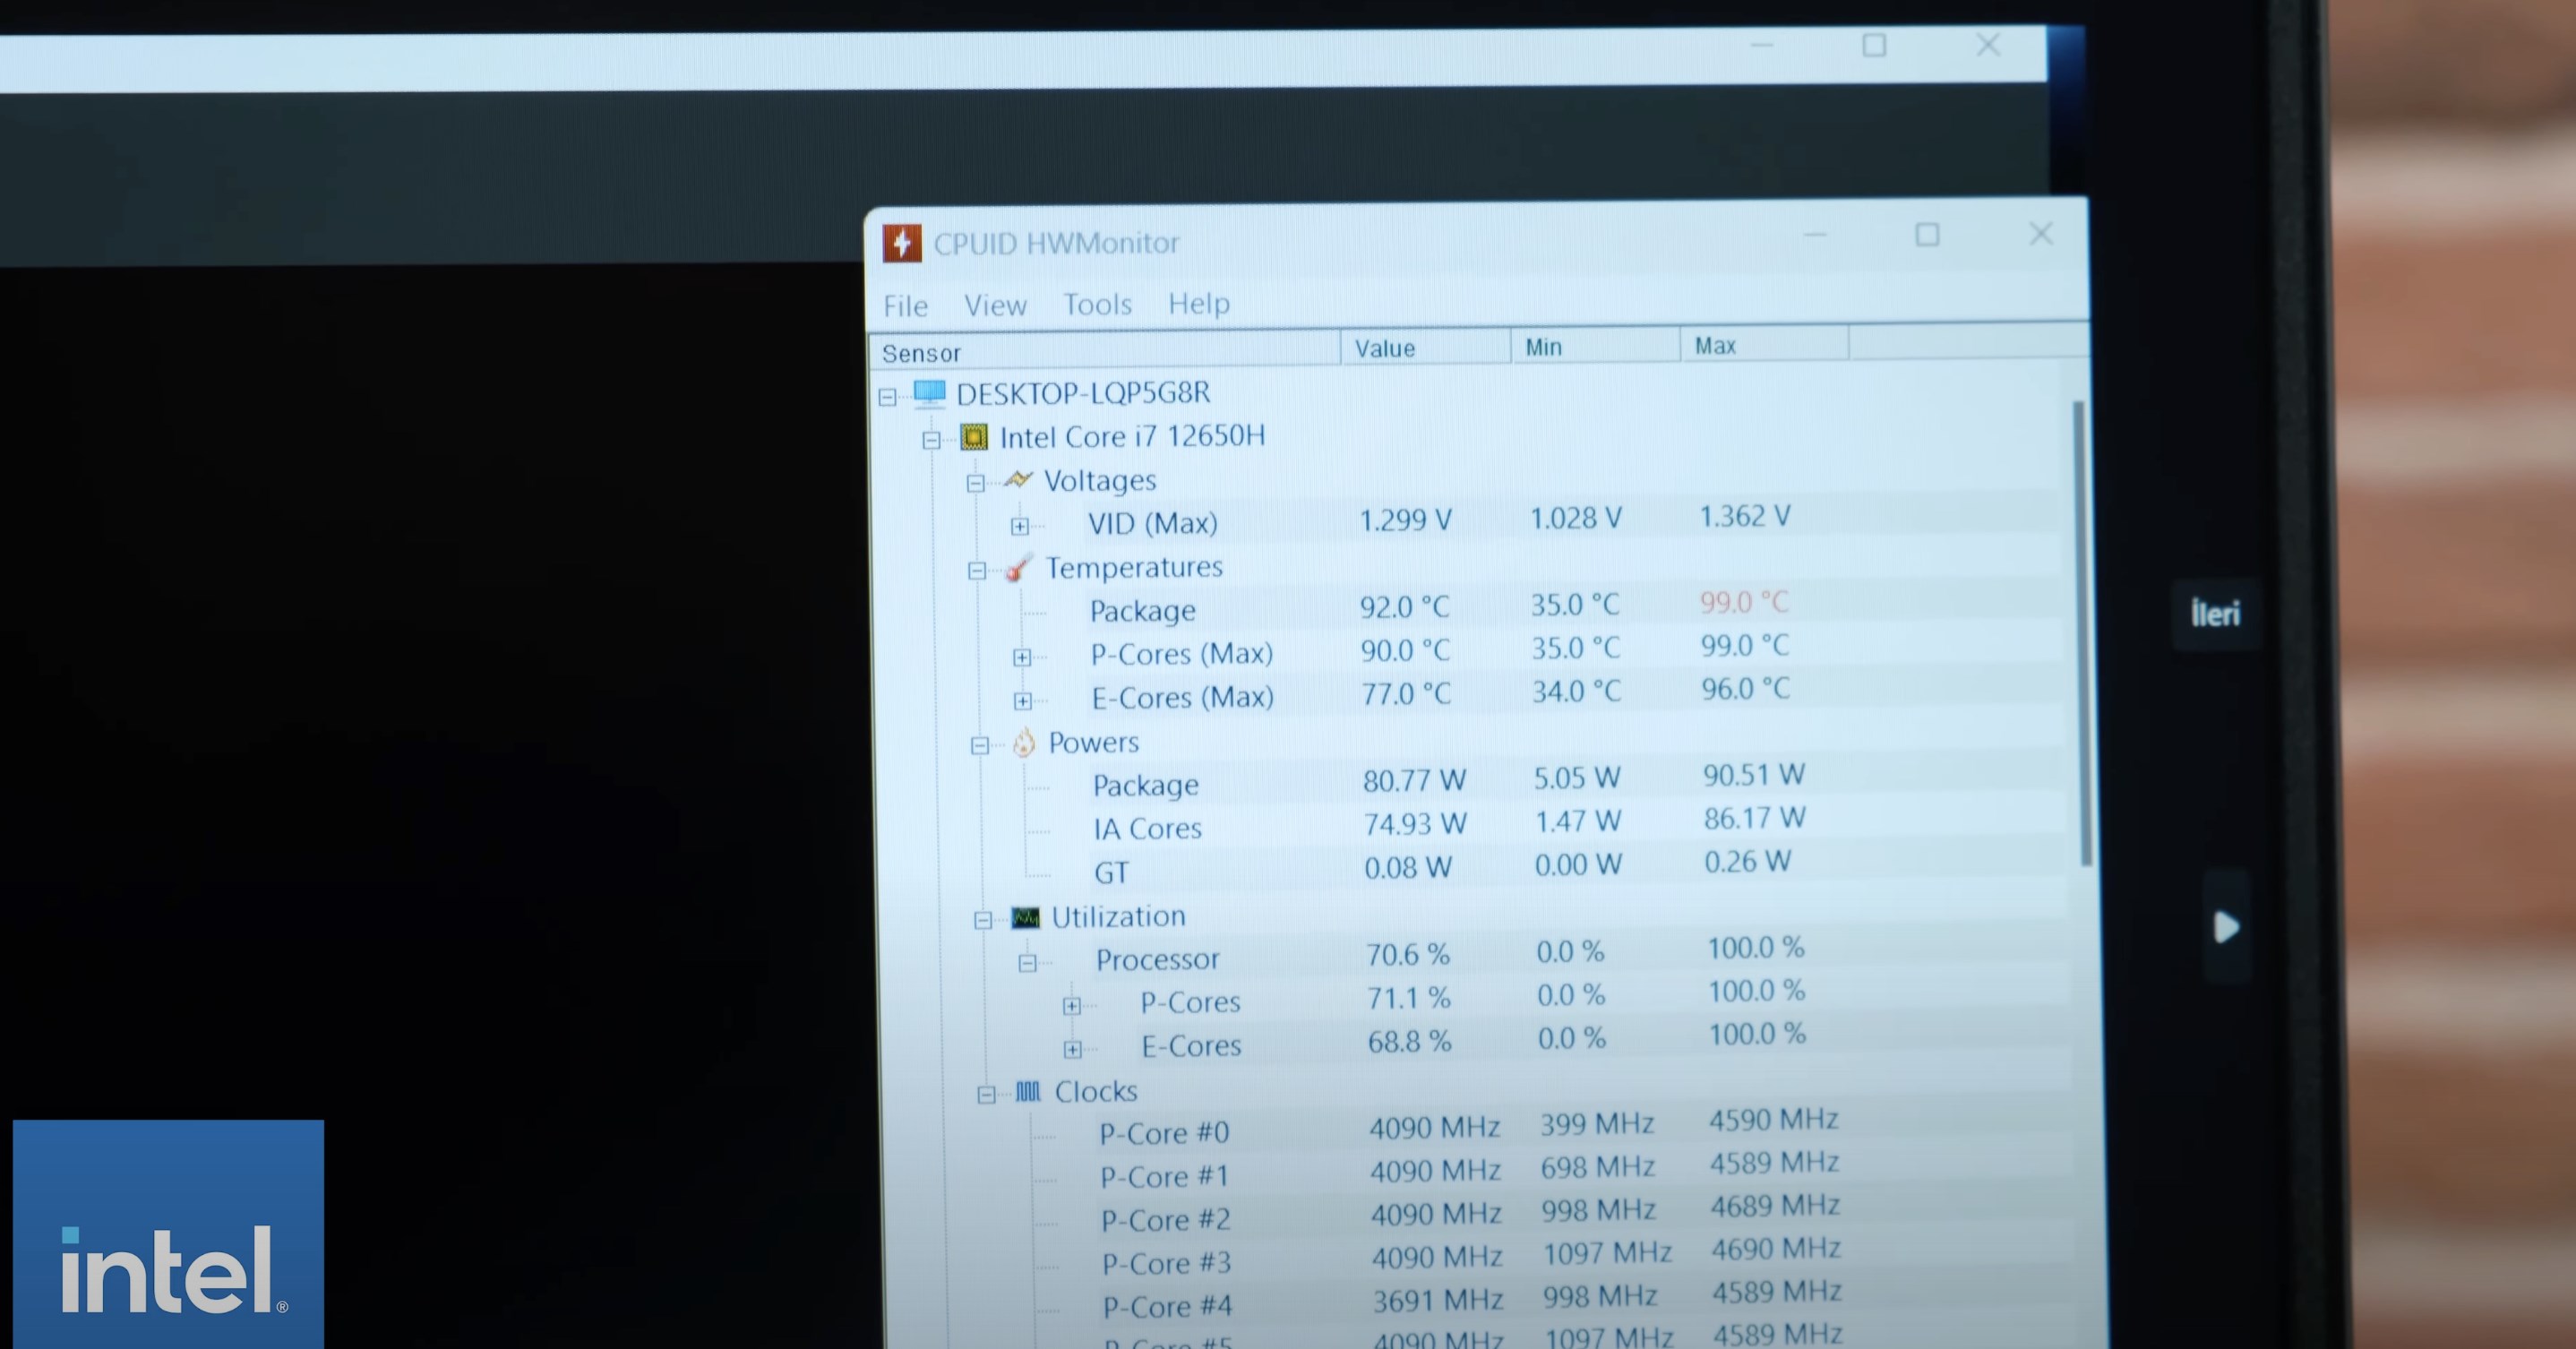This screenshot has width=2576, height=1349.
Task: Click the HWMonitor lightning bolt app icon
Action: coord(902,243)
